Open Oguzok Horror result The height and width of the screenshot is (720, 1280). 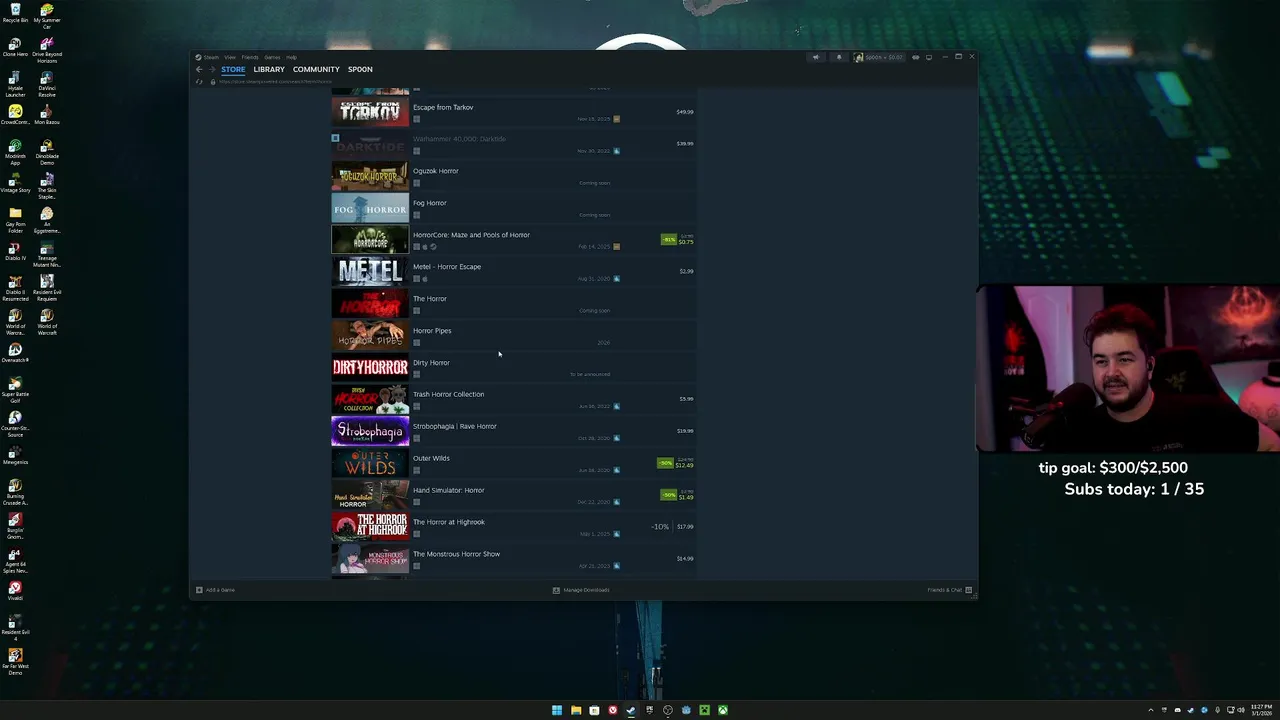click(x=513, y=176)
